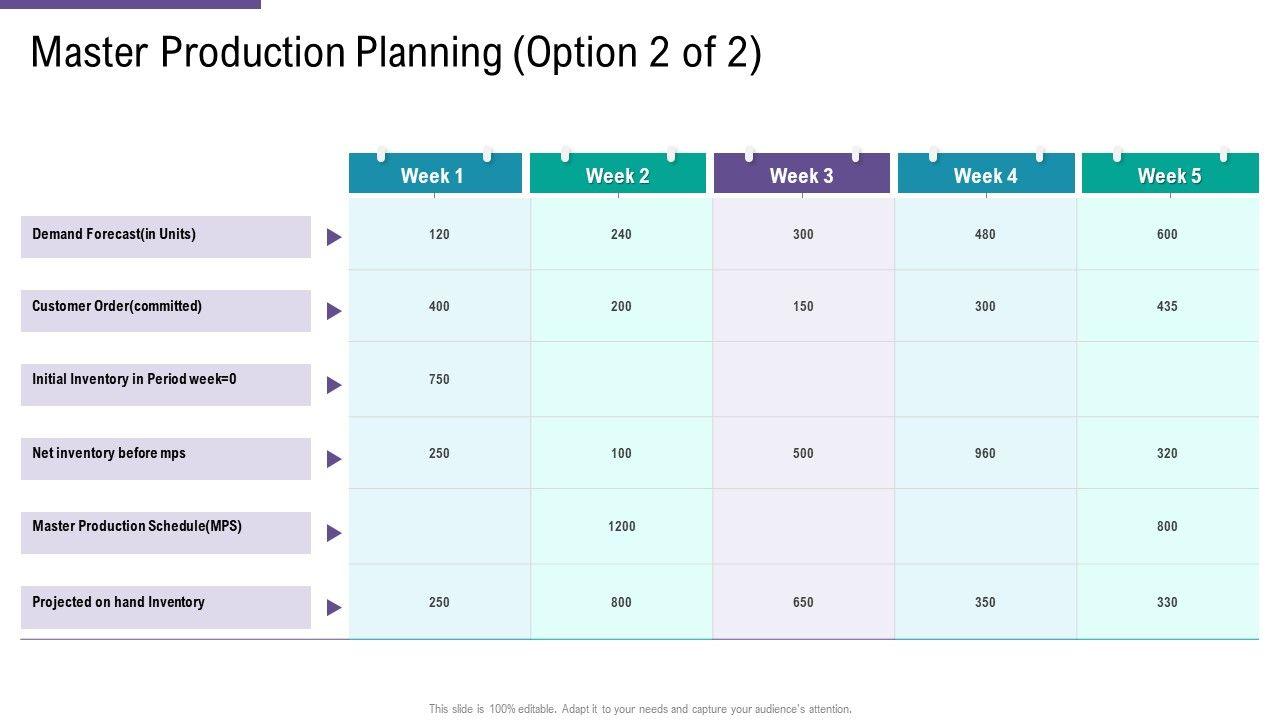Click the Projected on hand Inventory label

click(x=118, y=602)
